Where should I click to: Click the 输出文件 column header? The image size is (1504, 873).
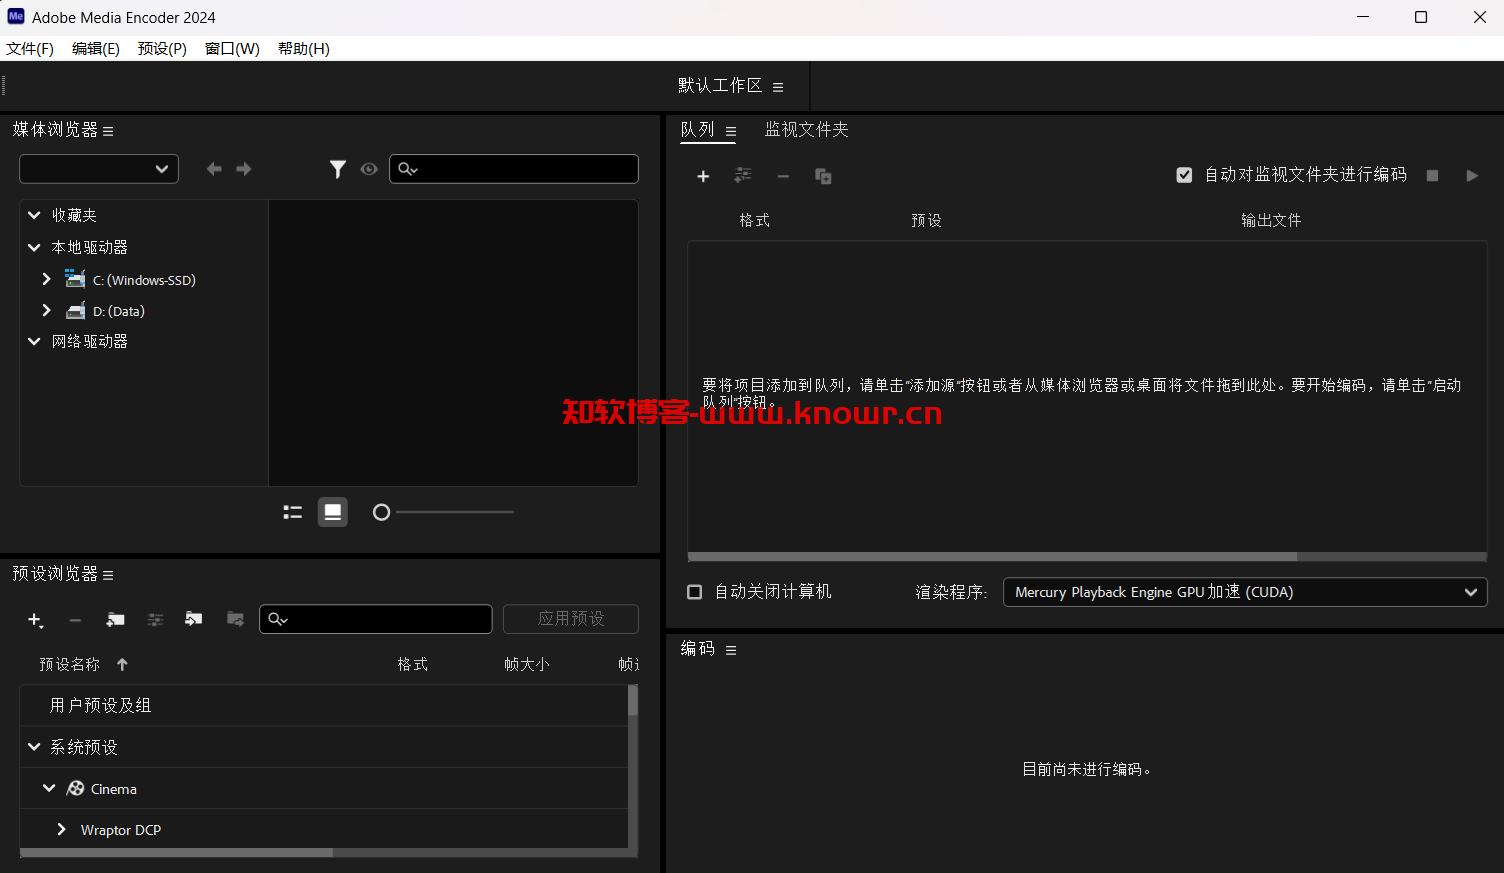tap(1271, 220)
